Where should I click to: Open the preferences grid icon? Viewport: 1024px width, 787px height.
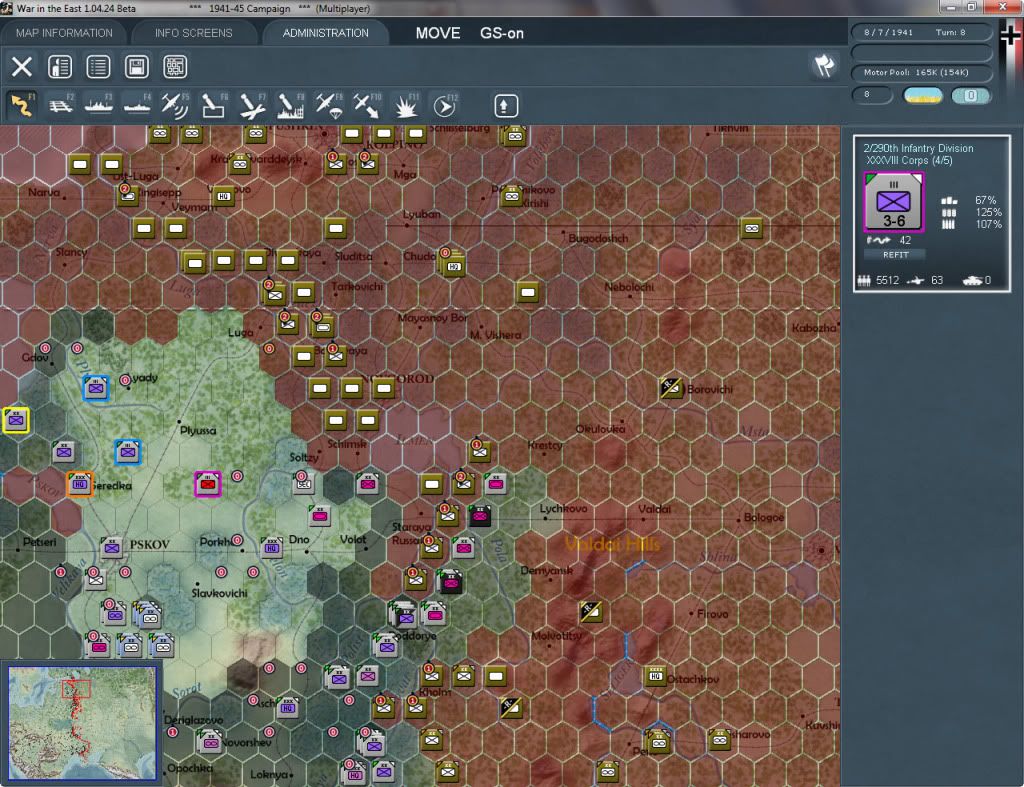click(175, 67)
